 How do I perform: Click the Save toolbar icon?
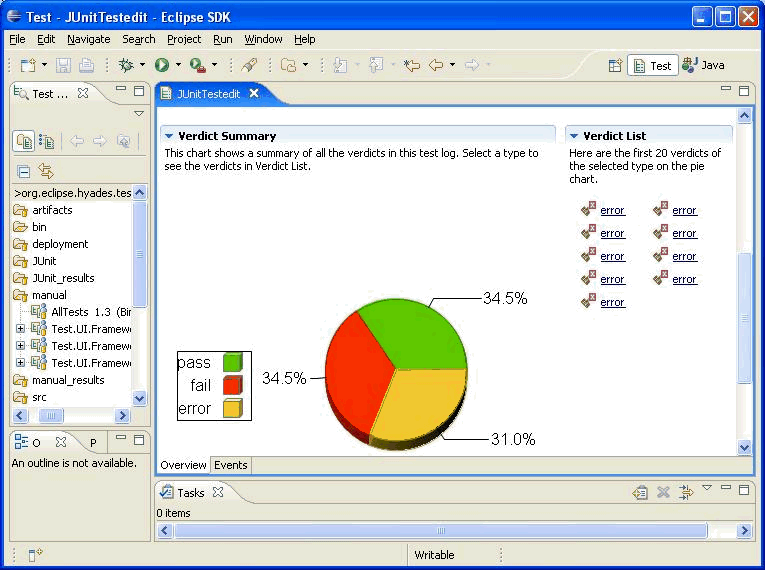[63, 65]
